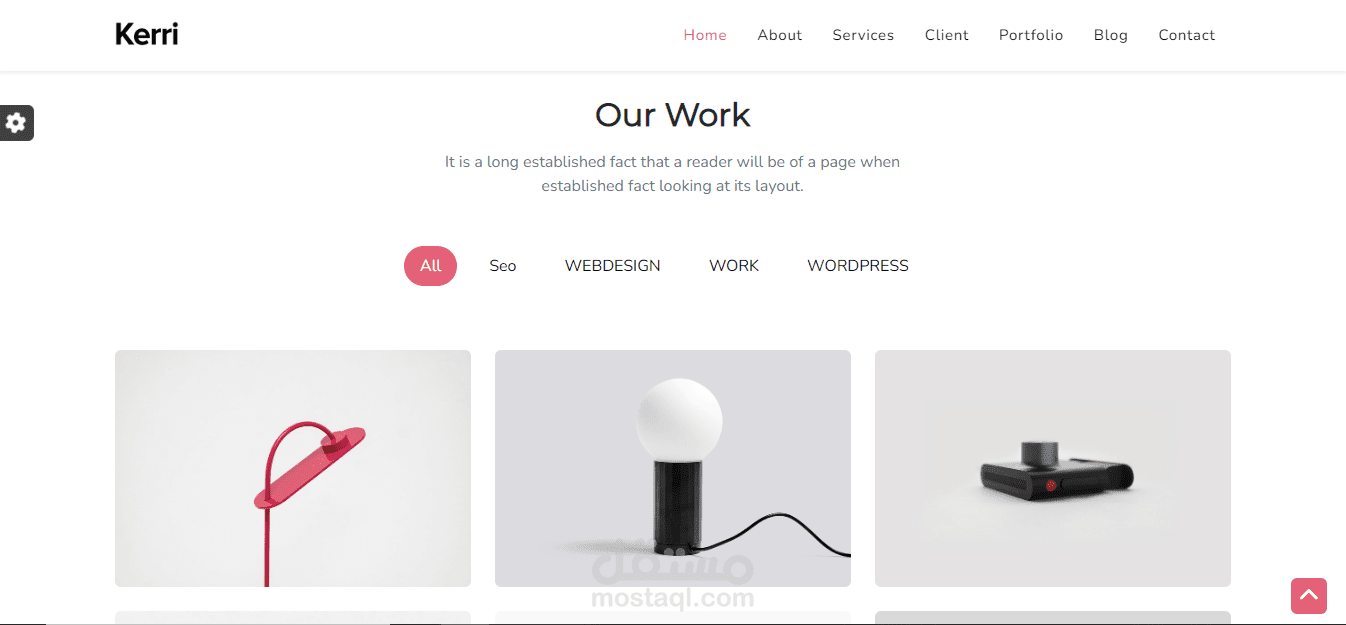Go to the Contact nav link
This screenshot has height=625, width=1346.
[x=1187, y=35]
